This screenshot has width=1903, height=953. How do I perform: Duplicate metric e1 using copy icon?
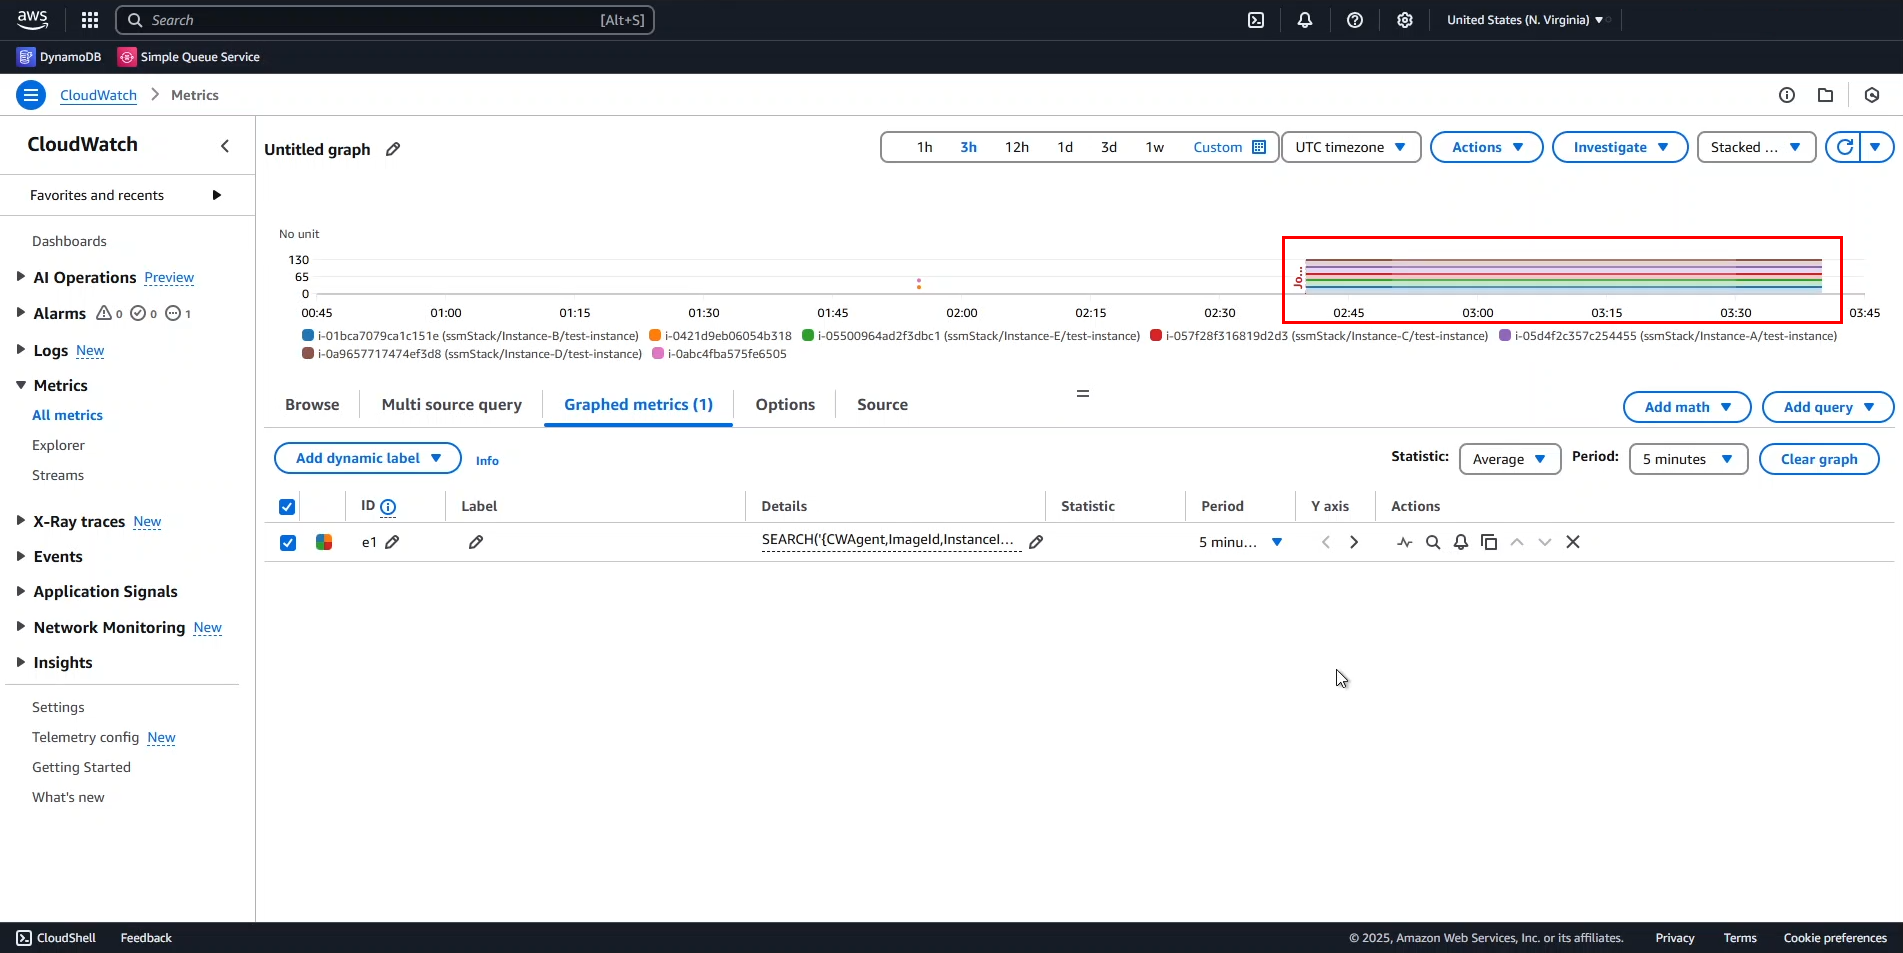(x=1489, y=542)
